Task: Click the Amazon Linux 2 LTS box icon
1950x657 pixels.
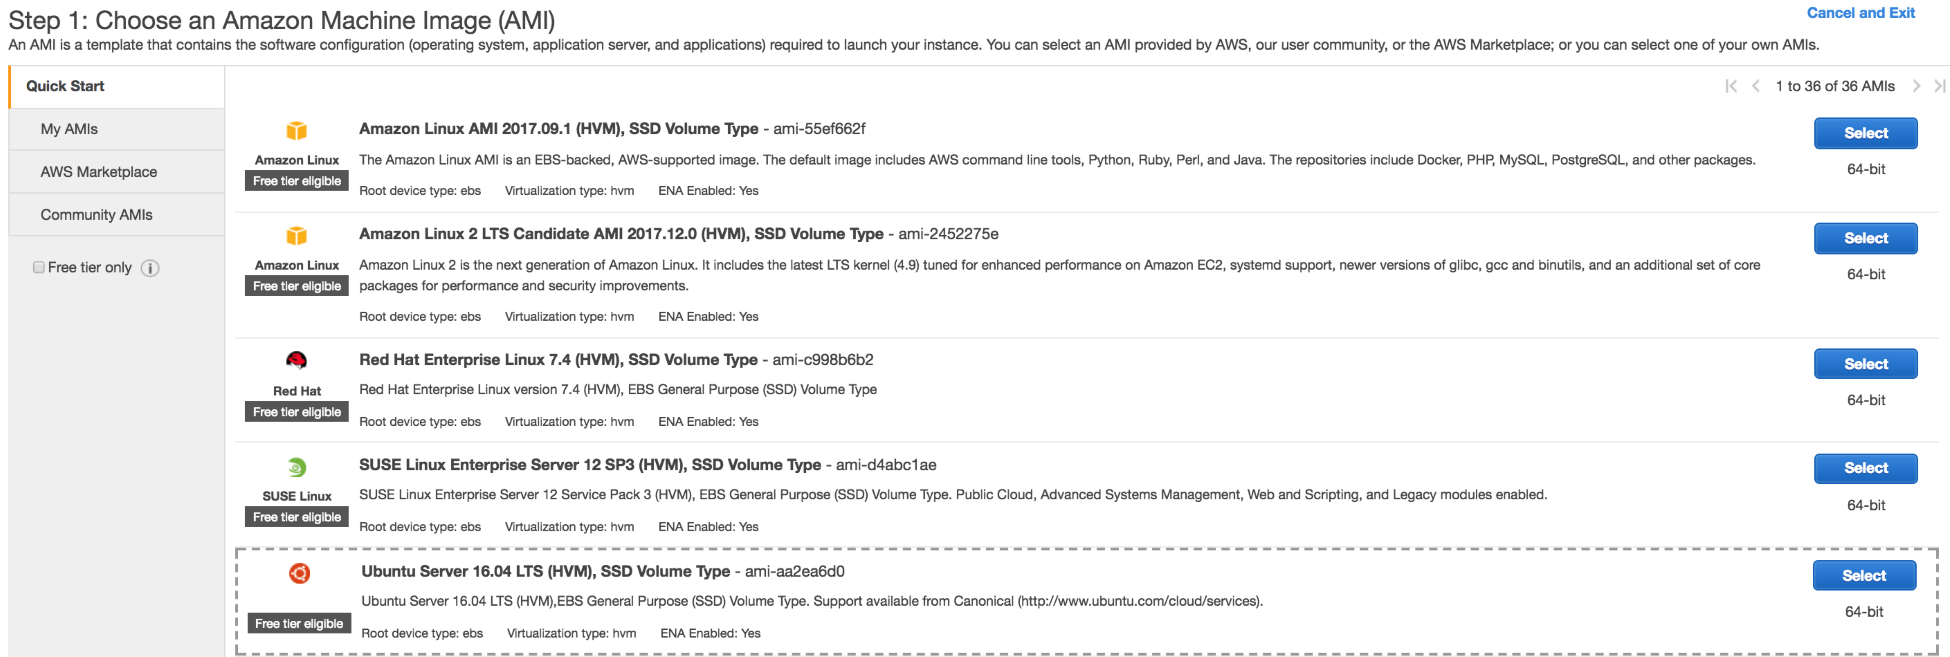Action: click(x=296, y=236)
